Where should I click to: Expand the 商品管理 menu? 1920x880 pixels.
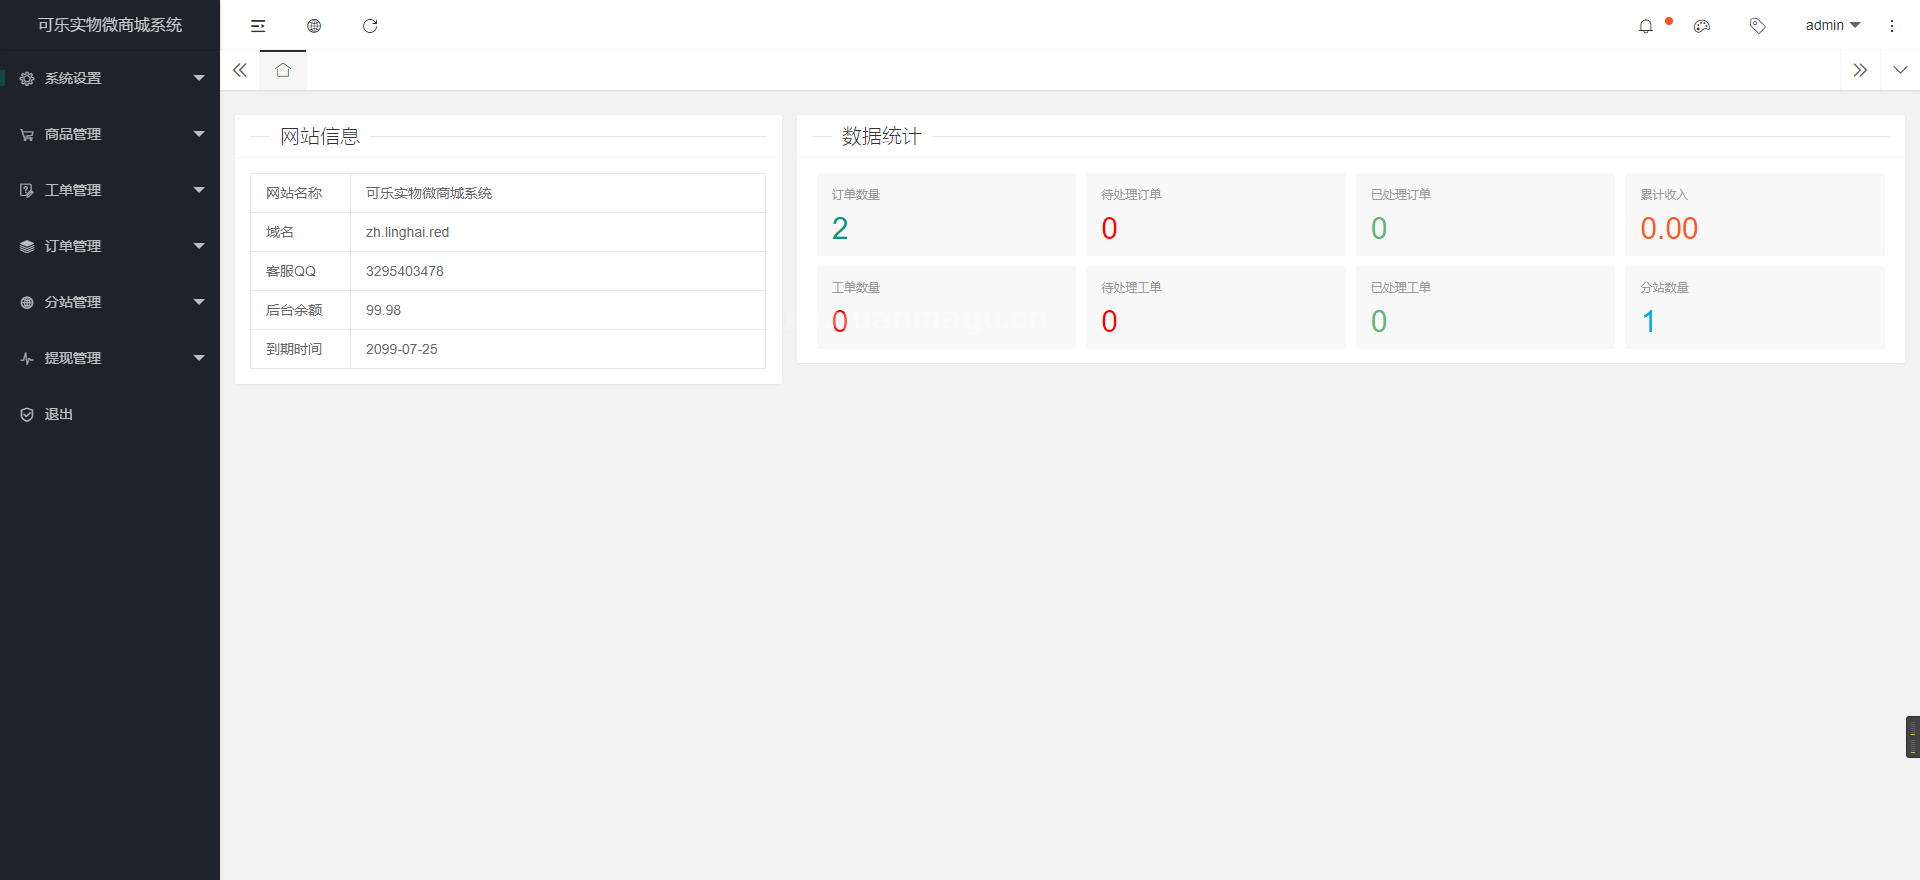pyautogui.click(x=110, y=134)
